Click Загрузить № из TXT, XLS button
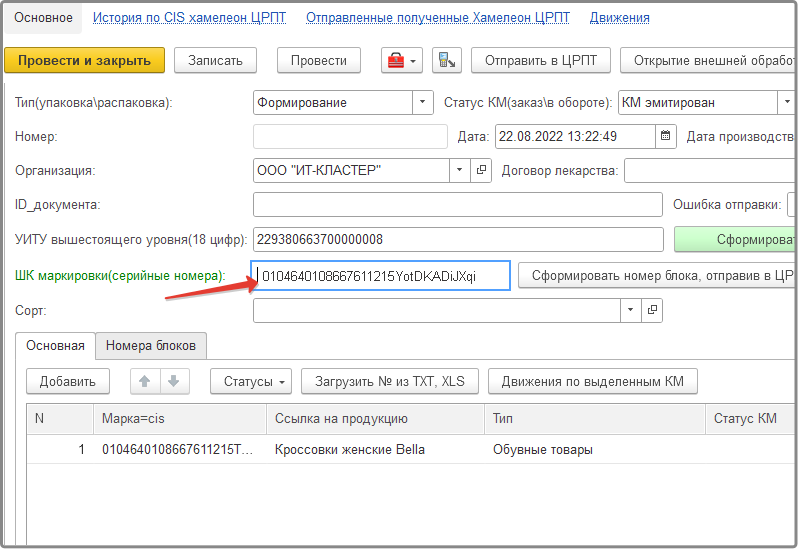The image size is (798, 549). click(x=390, y=382)
